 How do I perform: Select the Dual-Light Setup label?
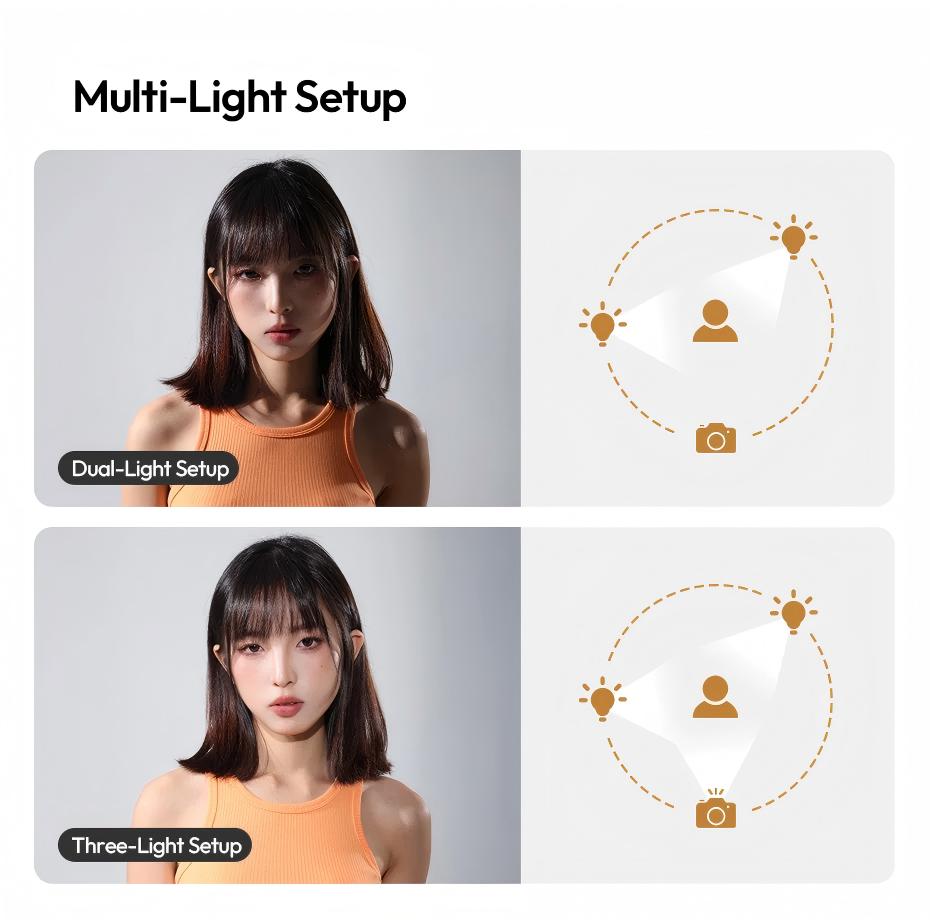148,469
